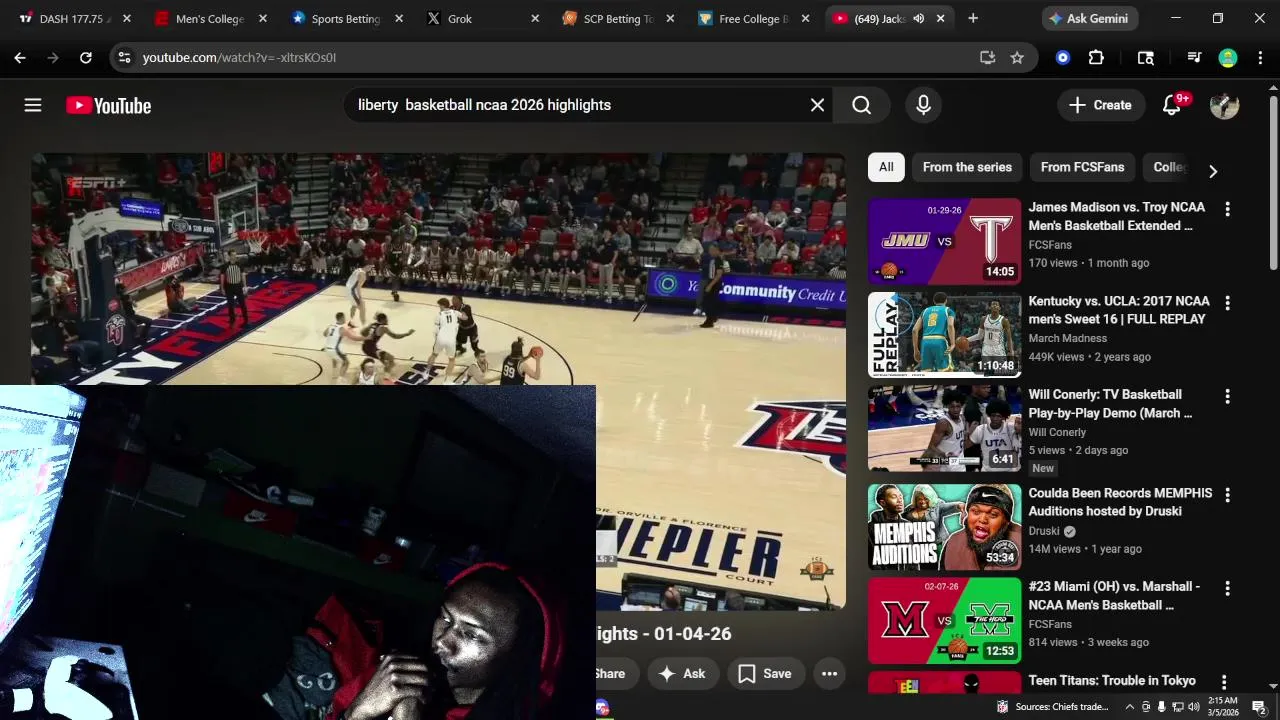Switch to the SCP Betting tab
This screenshot has height=720, width=1280.
pyautogui.click(x=617, y=18)
